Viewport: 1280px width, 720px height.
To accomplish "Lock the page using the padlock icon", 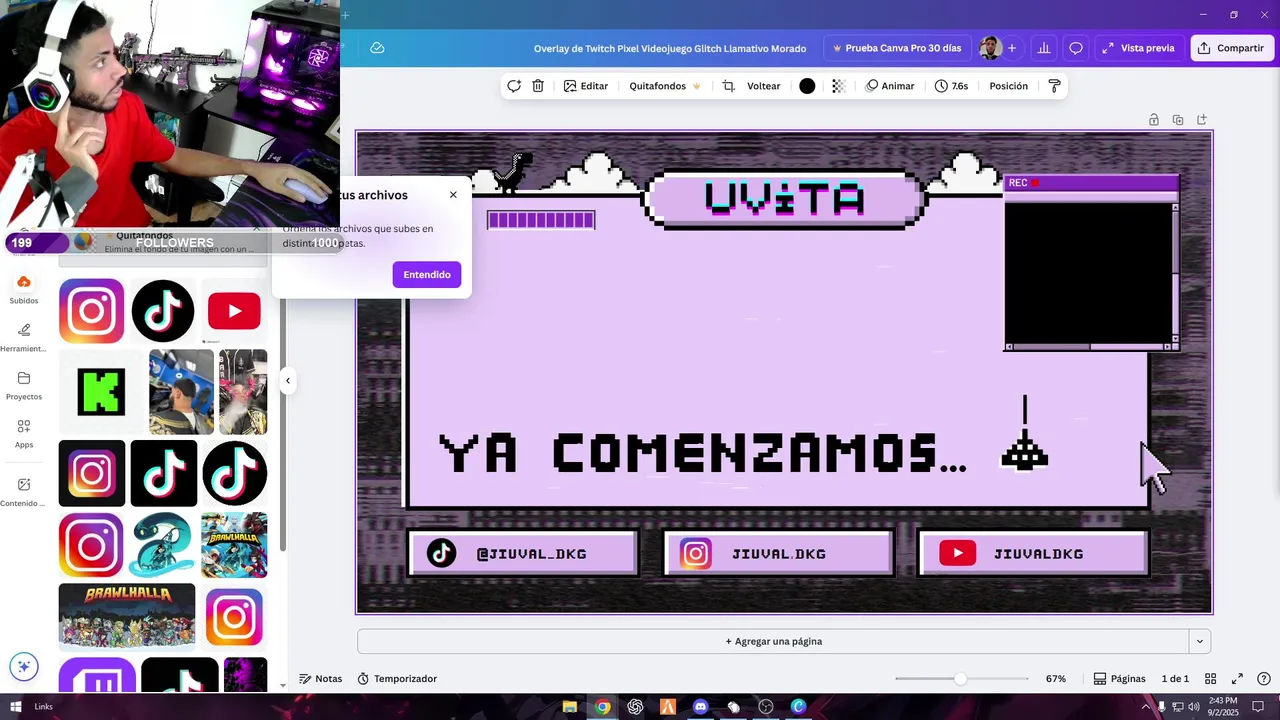I will point(1154,120).
